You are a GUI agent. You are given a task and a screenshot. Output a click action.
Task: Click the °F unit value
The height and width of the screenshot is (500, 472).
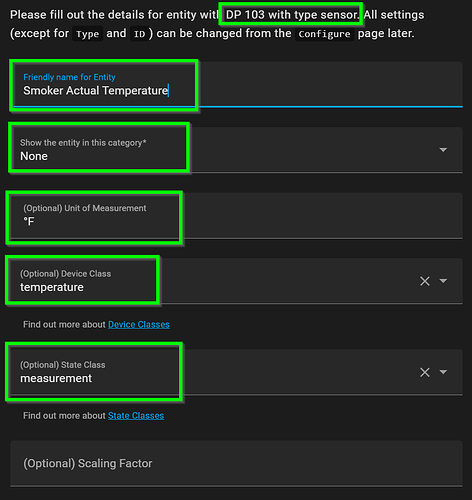coord(29,222)
